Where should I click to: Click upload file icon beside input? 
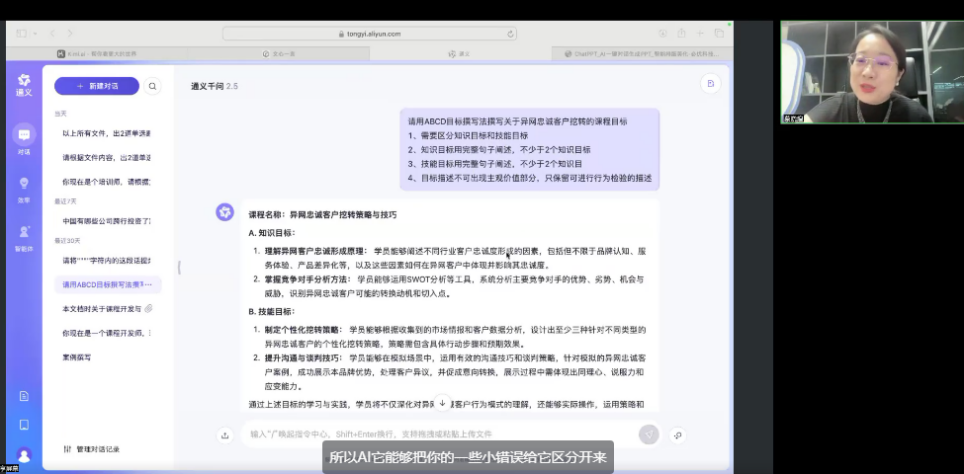click(x=225, y=435)
